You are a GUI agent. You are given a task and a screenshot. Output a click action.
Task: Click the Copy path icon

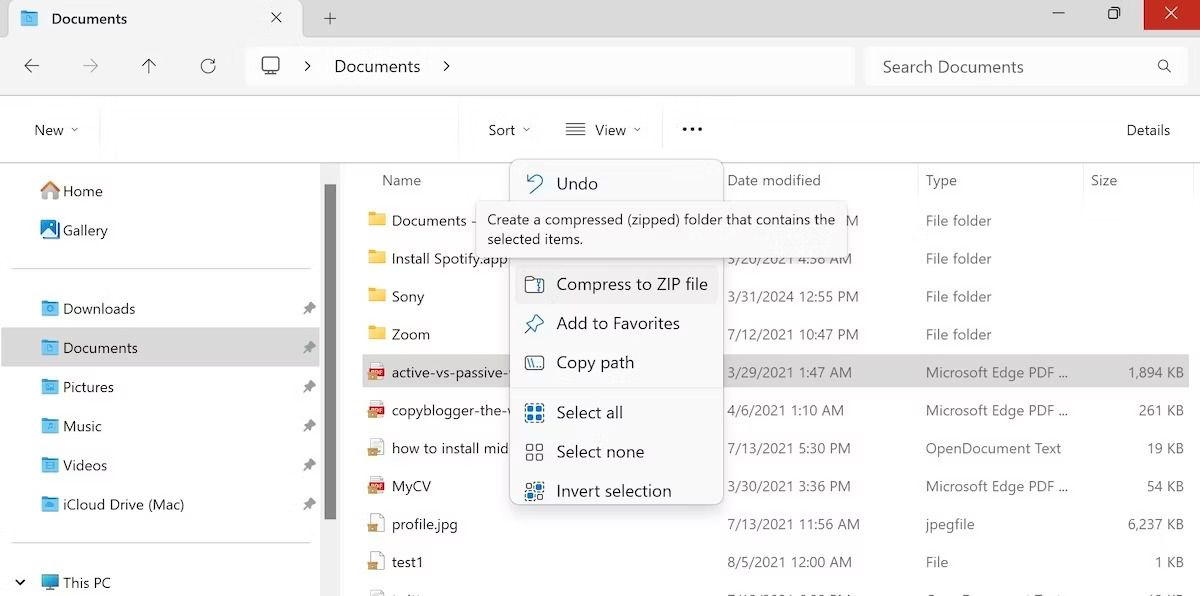[x=535, y=362]
